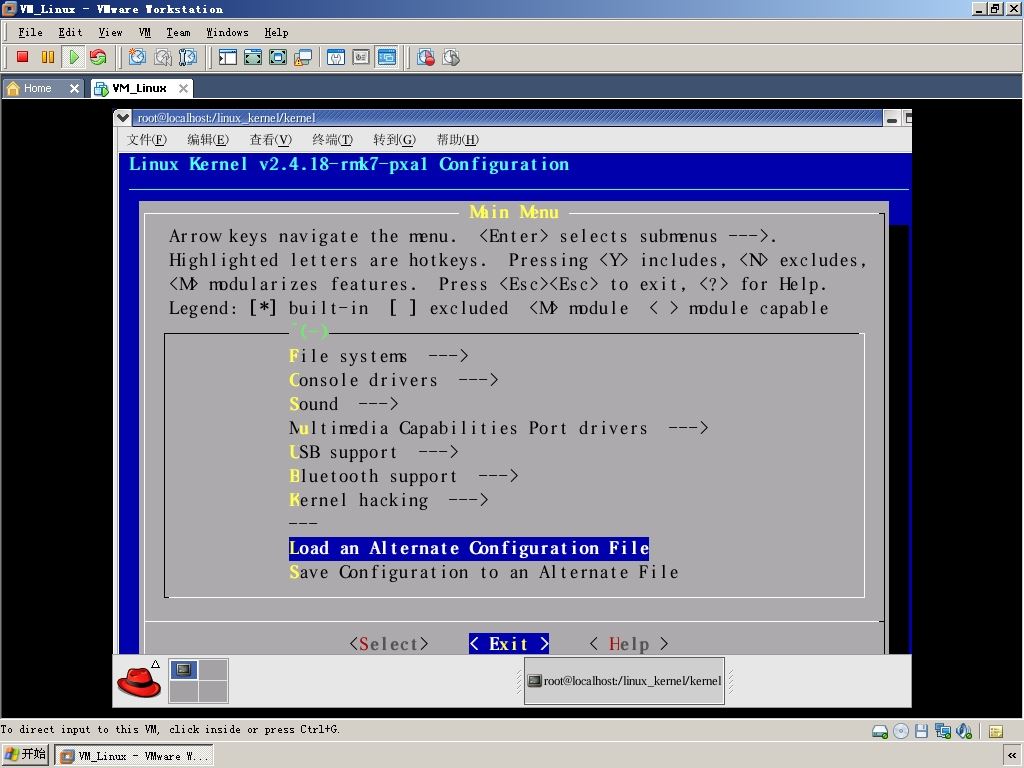Open the VM menu
The width and height of the screenshot is (1024, 768).
pos(145,32)
